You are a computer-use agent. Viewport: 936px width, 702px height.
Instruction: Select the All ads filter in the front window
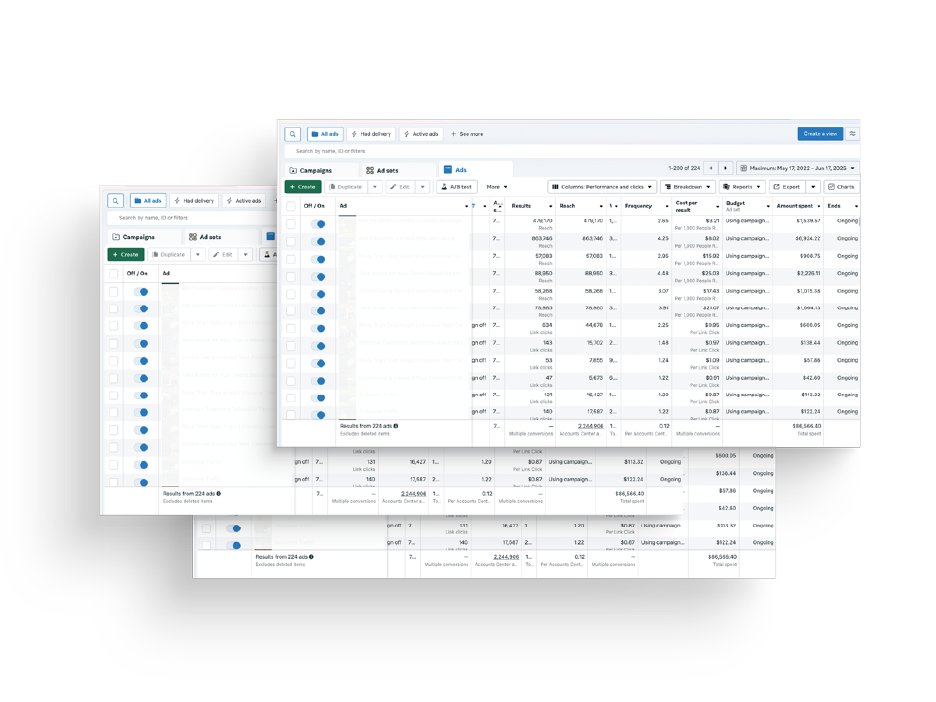coord(325,134)
